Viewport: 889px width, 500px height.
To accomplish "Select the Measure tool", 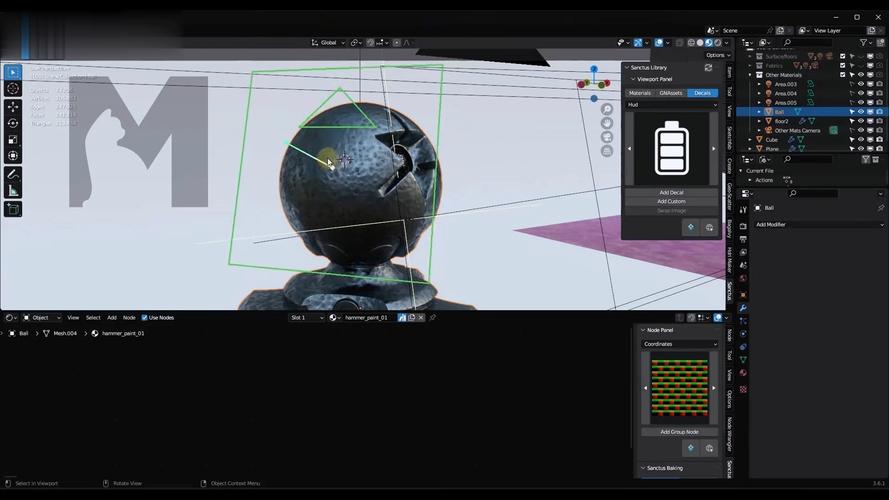I will 13,191.
